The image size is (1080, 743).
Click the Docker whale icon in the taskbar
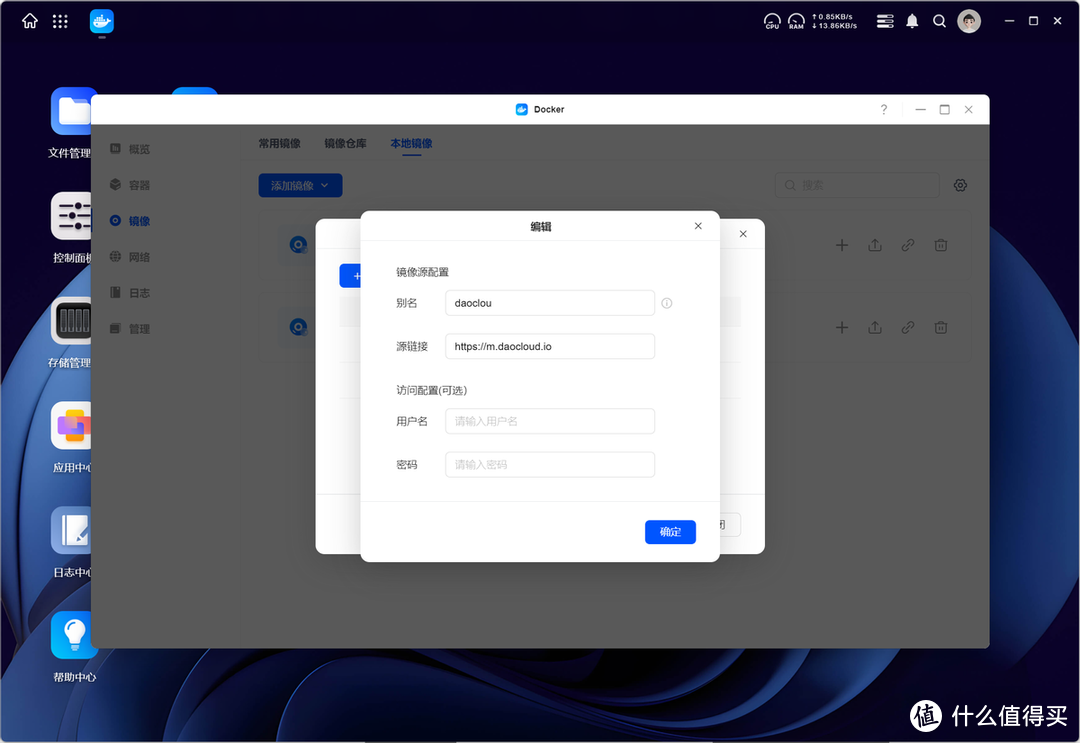click(100, 20)
